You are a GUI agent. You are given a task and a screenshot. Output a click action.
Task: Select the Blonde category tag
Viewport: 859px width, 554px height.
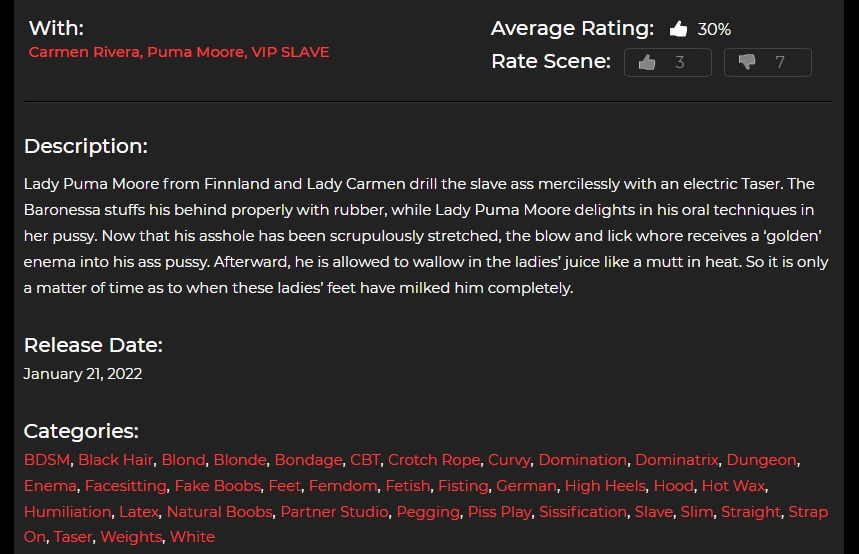tap(240, 460)
